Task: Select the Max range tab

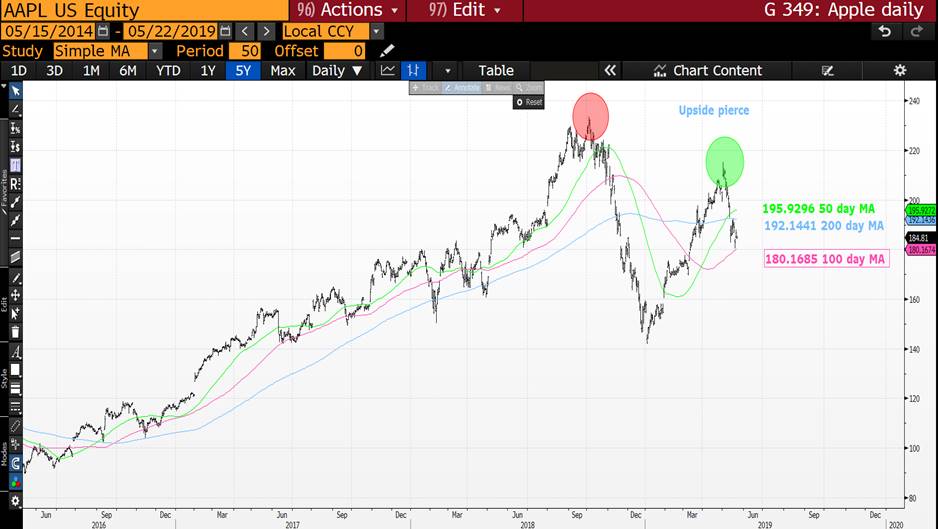Action: click(283, 71)
